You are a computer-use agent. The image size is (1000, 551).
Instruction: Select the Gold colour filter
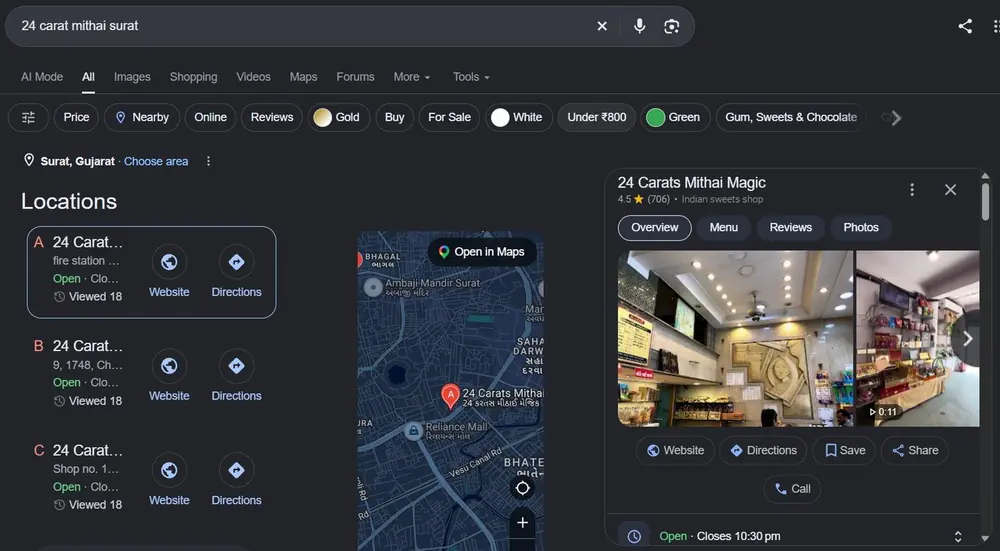click(339, 117)
